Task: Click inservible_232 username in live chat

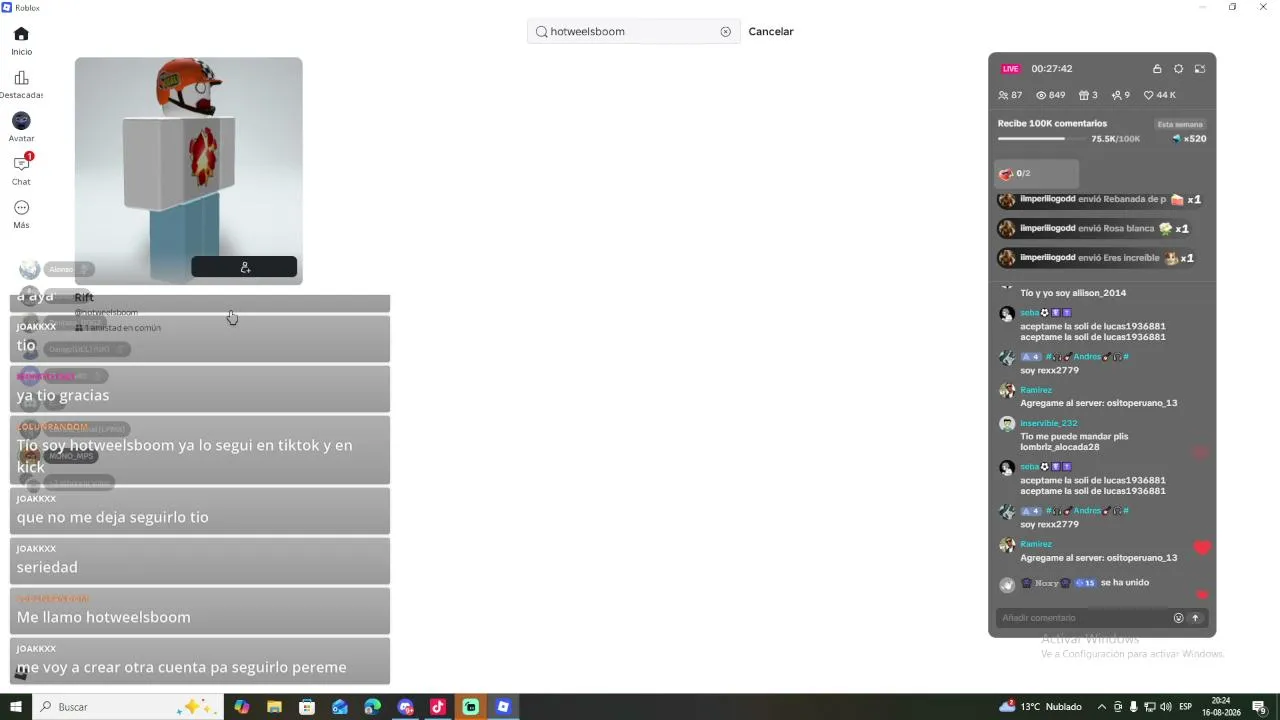Action: (1048, 424)
